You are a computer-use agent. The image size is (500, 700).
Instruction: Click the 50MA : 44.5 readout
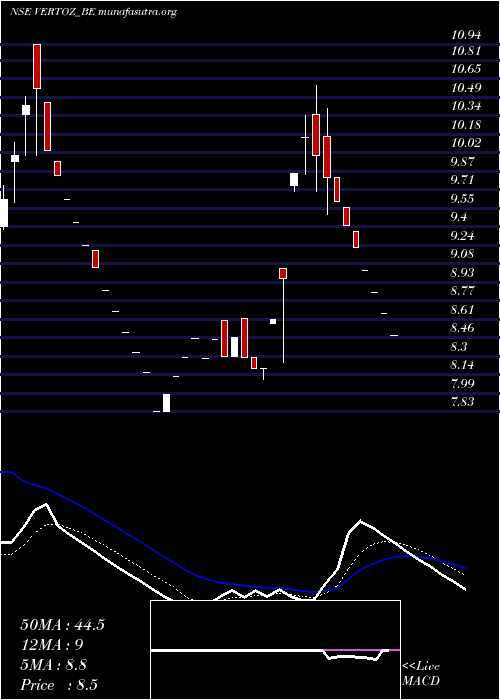[x=62, y=625]
